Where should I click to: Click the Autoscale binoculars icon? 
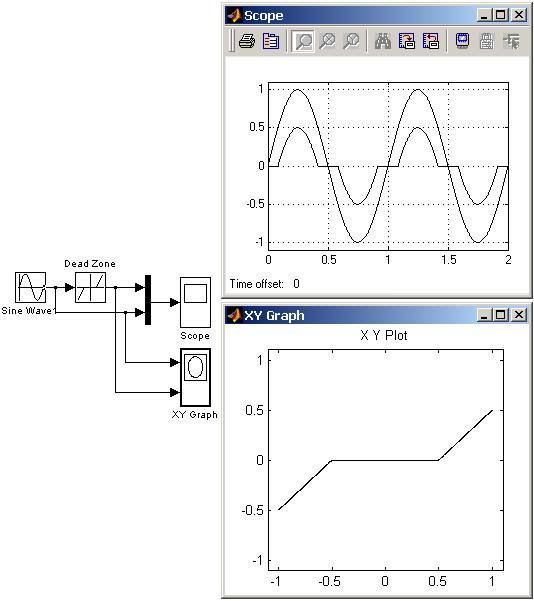(383, 41)
